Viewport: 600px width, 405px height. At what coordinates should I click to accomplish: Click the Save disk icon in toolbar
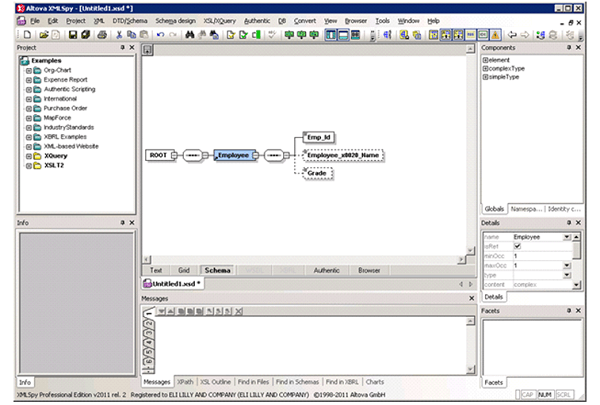[73, 35]
